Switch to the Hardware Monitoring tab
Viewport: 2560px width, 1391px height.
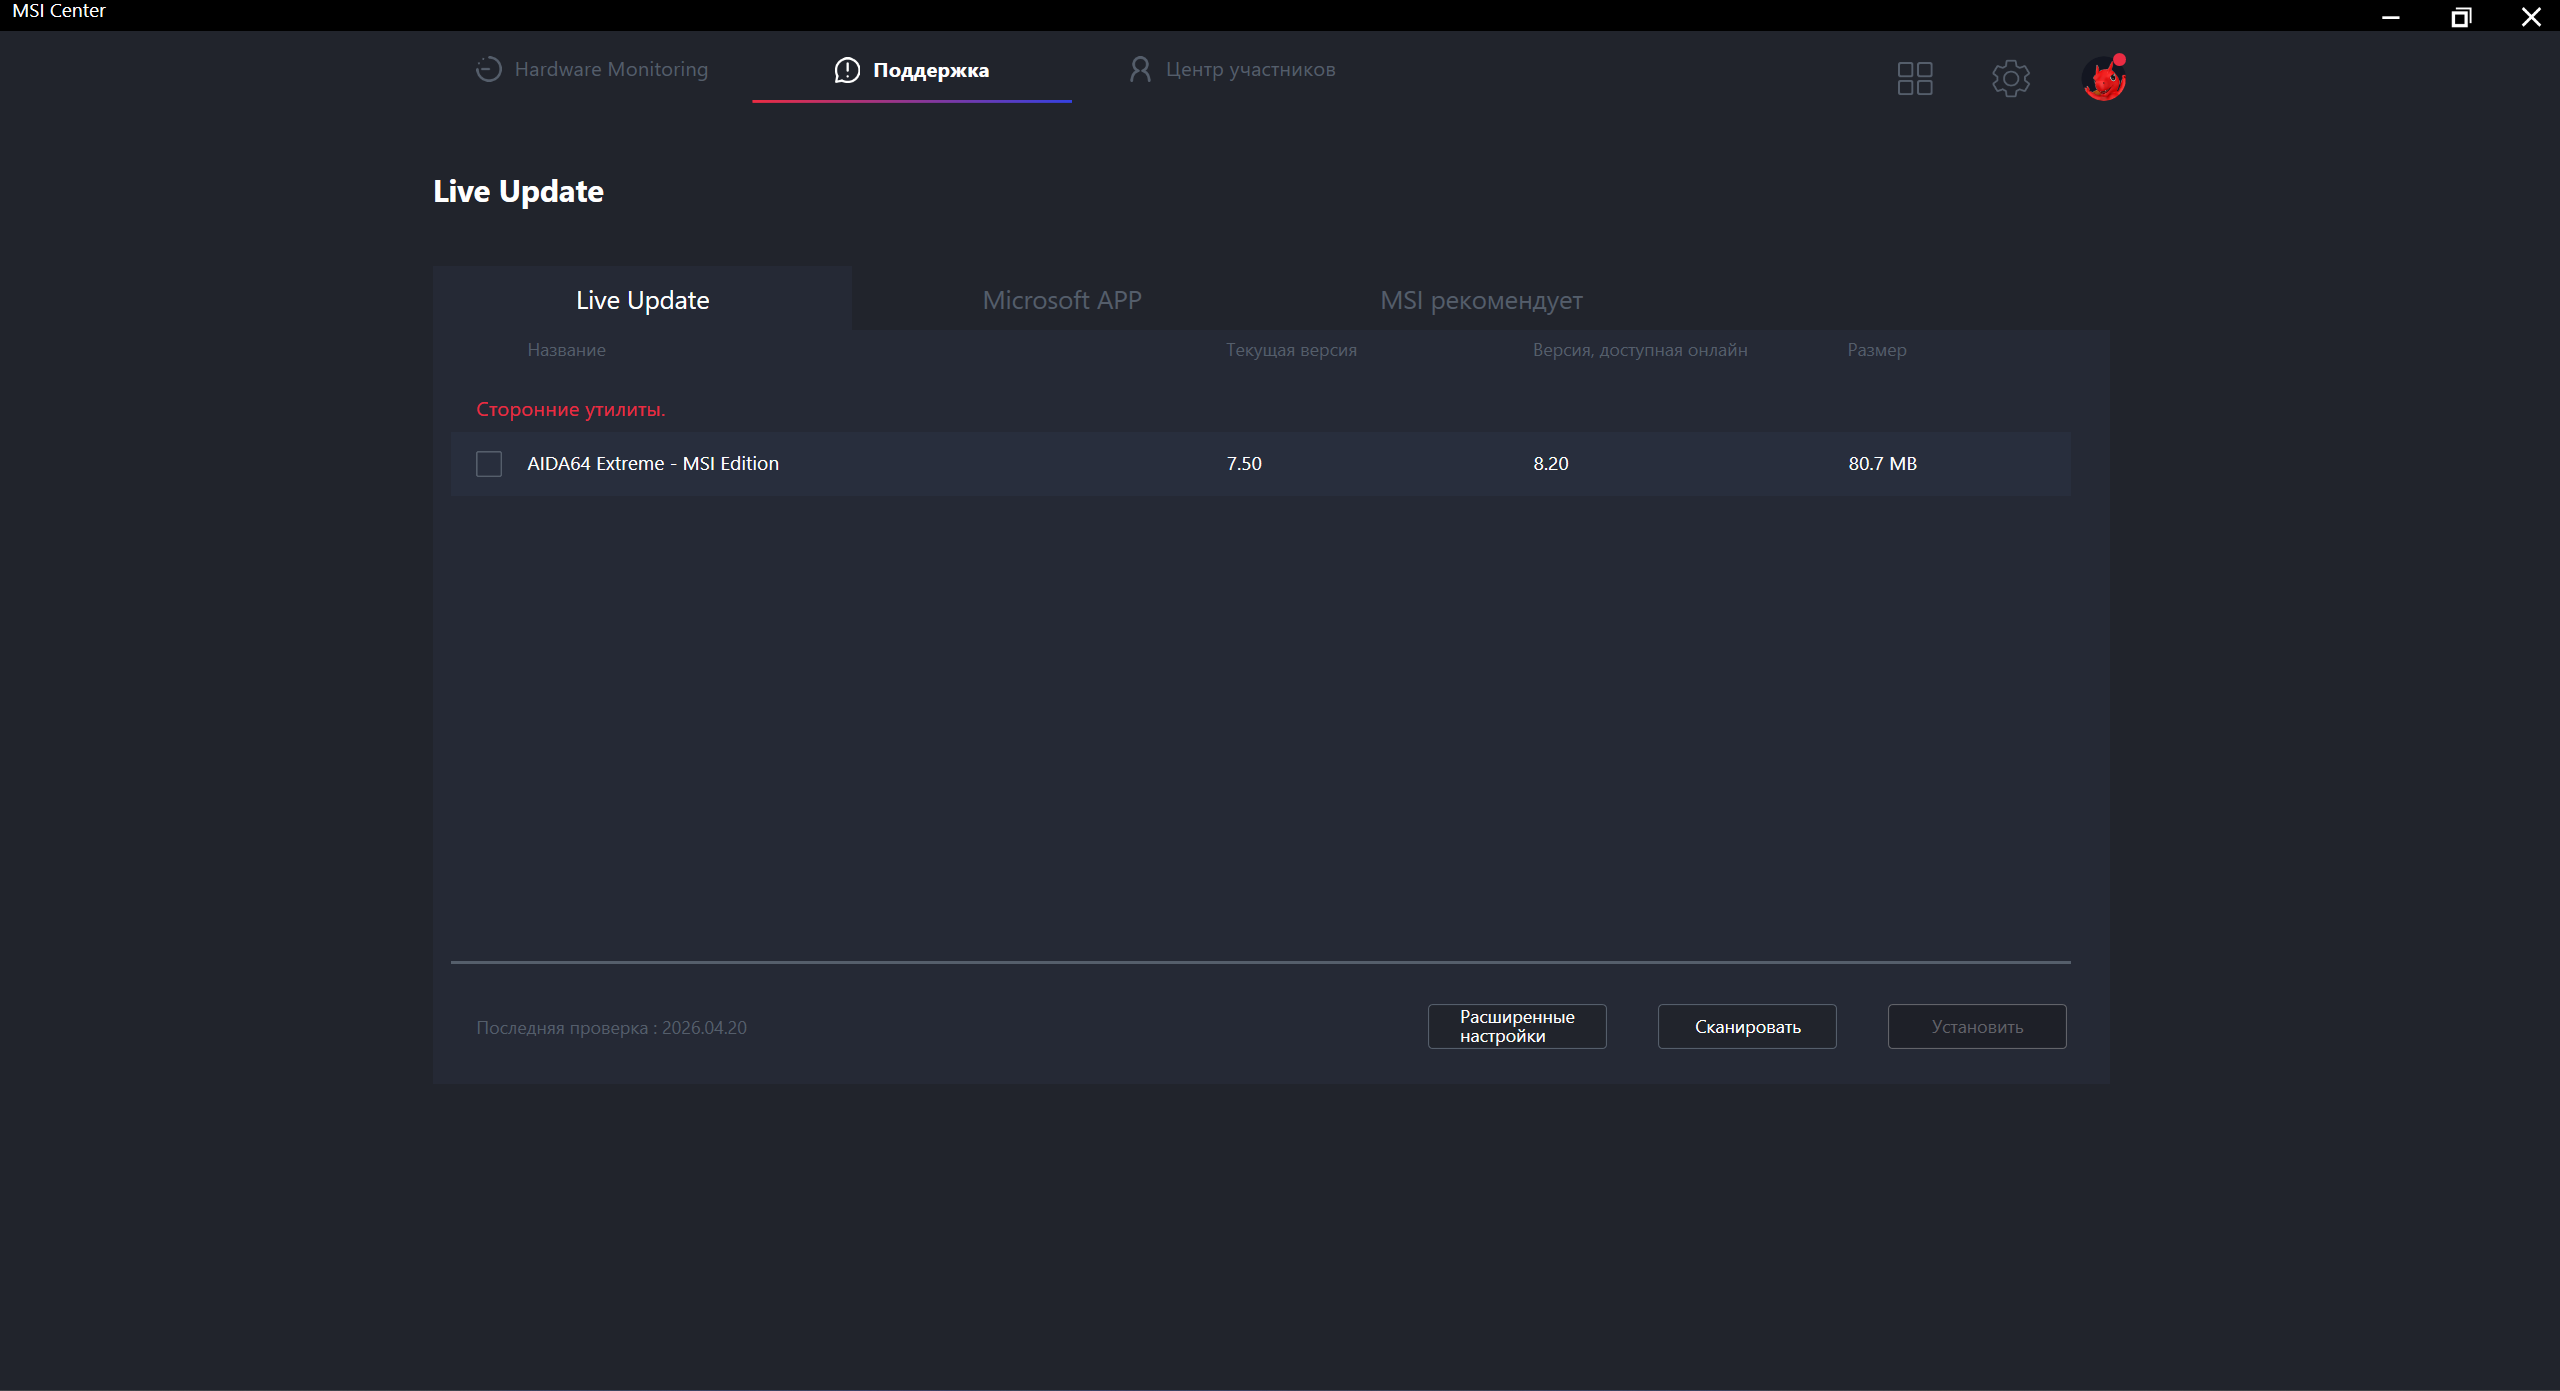(610, 69)
